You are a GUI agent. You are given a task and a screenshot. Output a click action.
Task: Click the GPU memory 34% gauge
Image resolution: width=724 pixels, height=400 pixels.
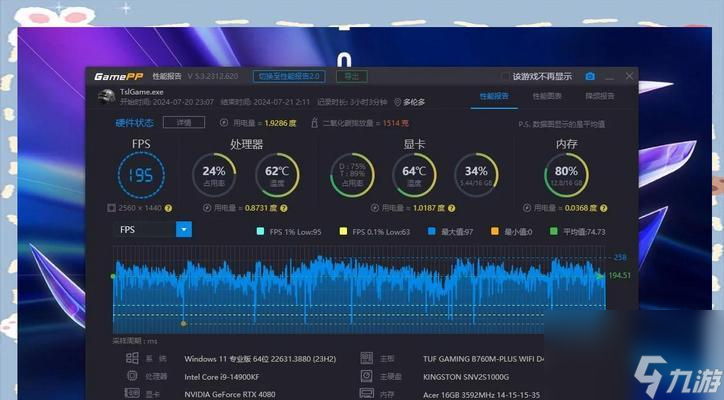[476, 176]
